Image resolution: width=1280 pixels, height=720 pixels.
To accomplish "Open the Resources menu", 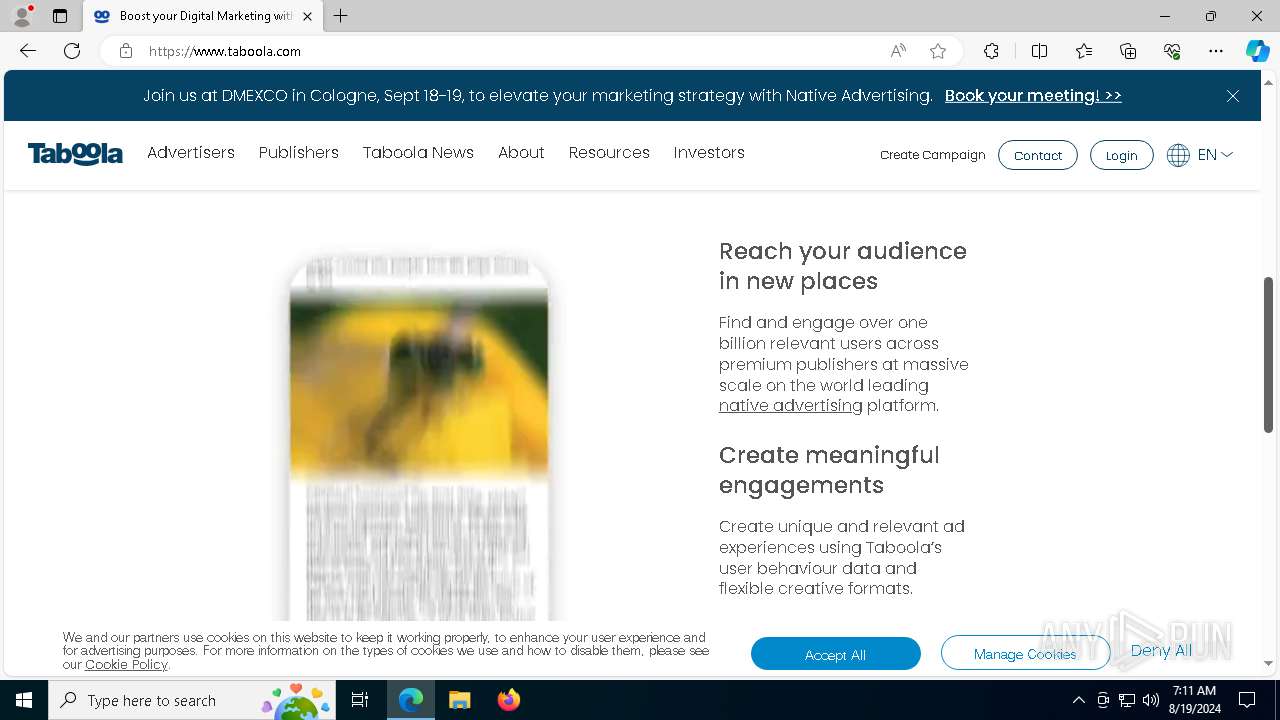I will (609, 153).
